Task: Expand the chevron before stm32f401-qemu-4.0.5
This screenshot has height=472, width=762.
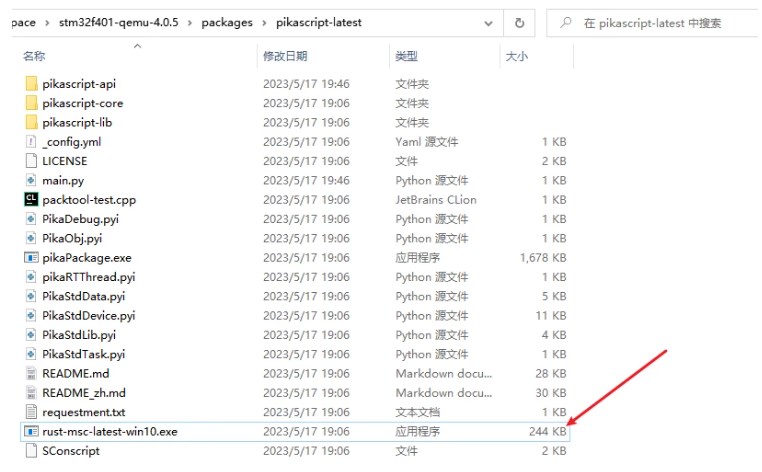Action: [x=47, y=23]
